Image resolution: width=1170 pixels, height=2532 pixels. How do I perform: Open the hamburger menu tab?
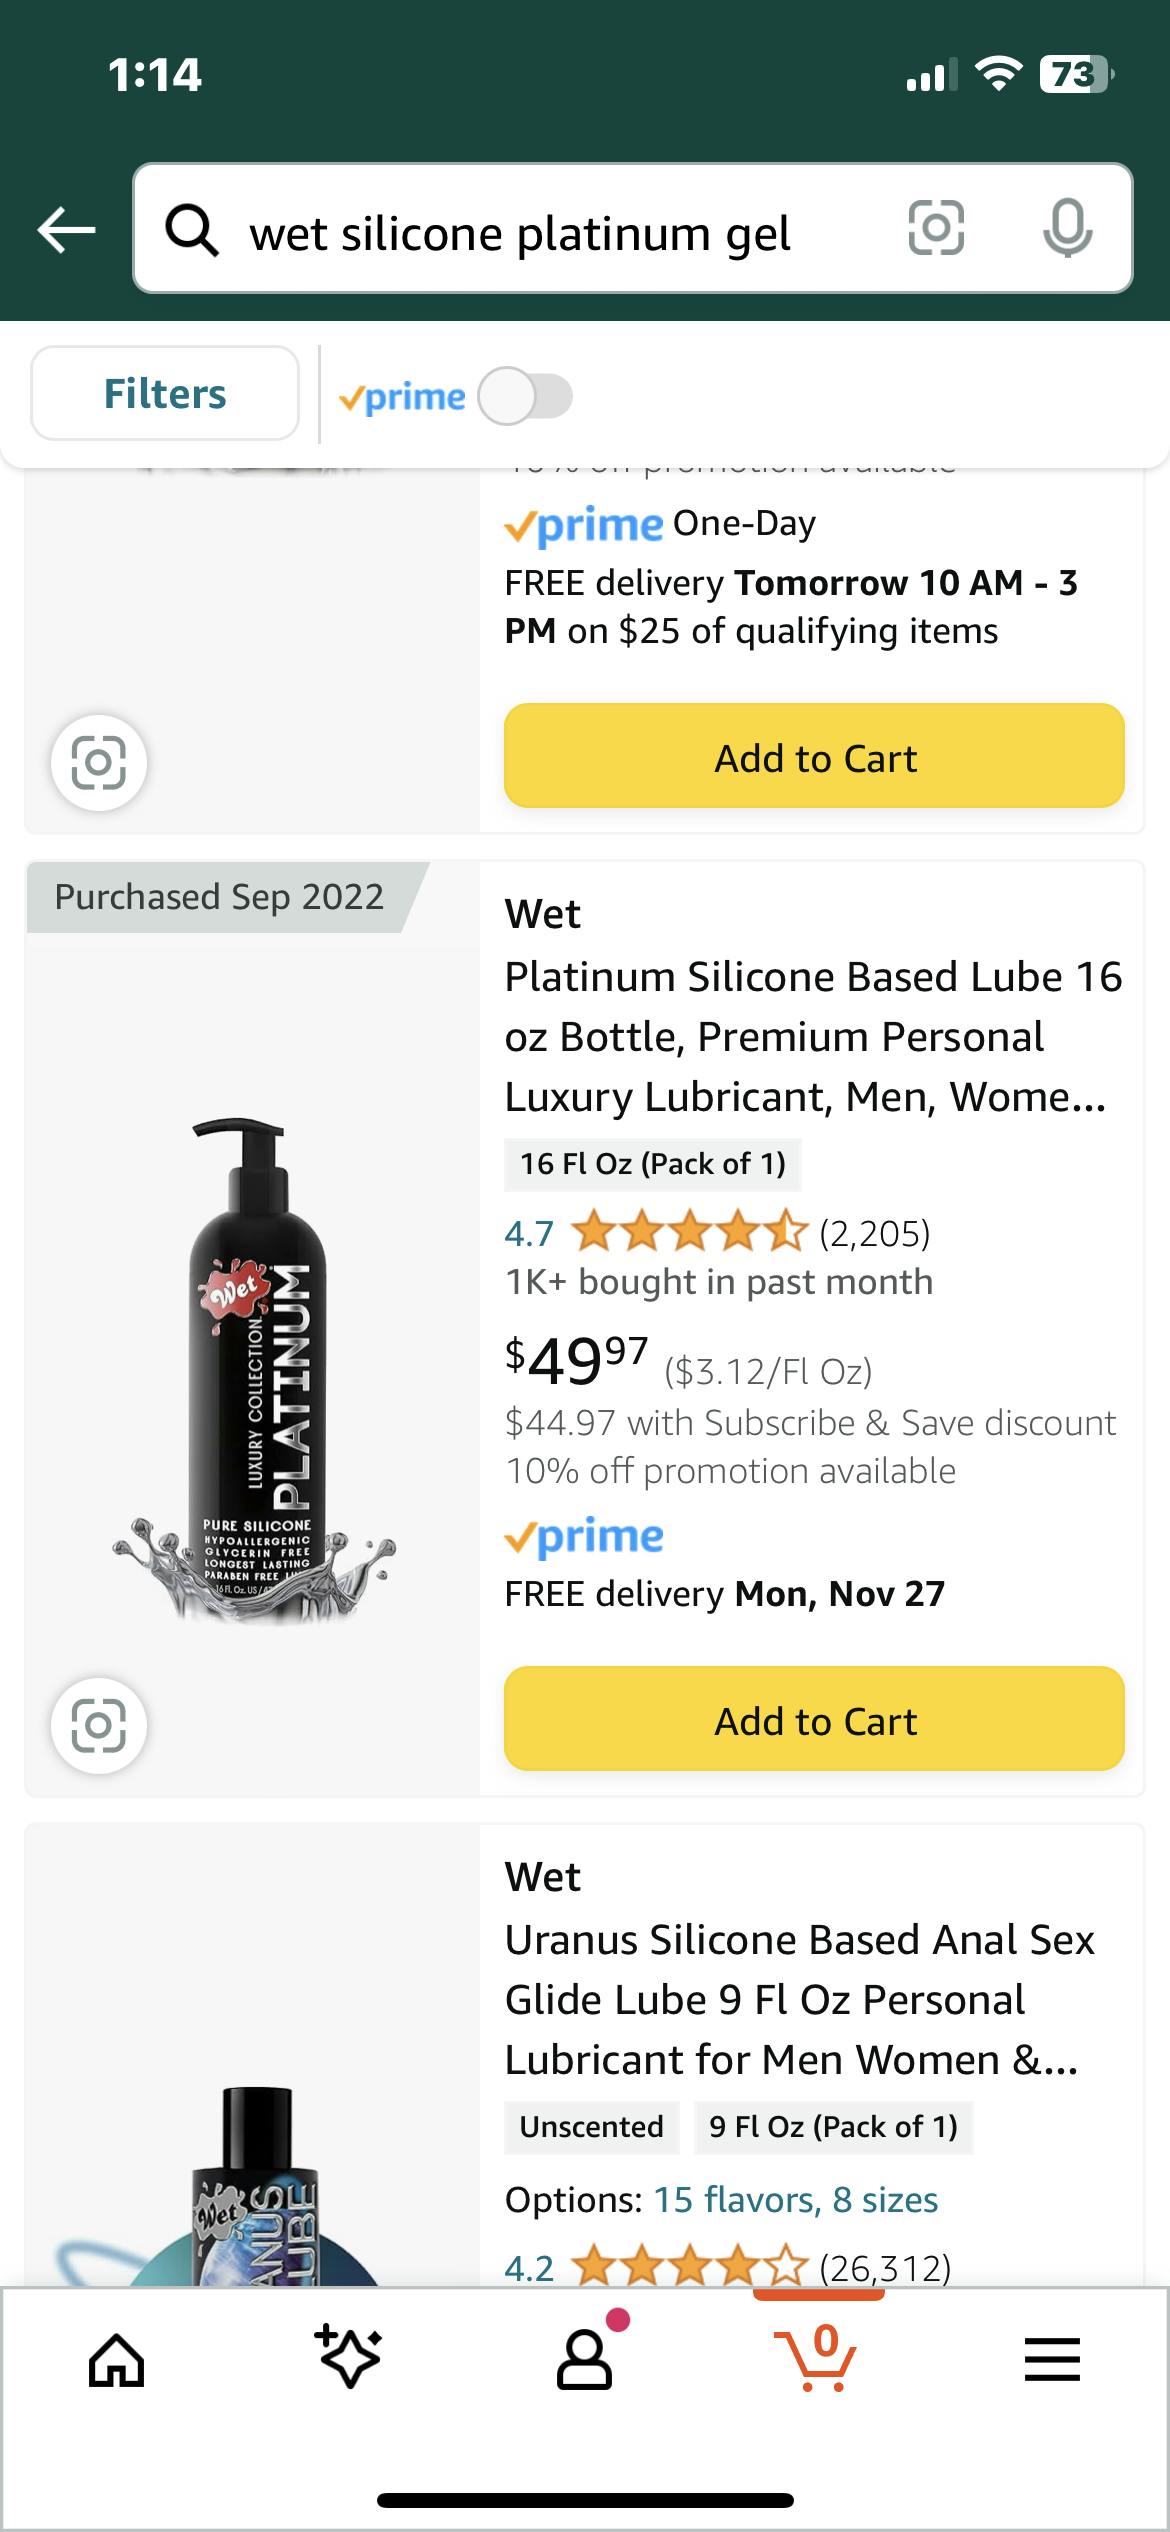pos(1052,2360)
